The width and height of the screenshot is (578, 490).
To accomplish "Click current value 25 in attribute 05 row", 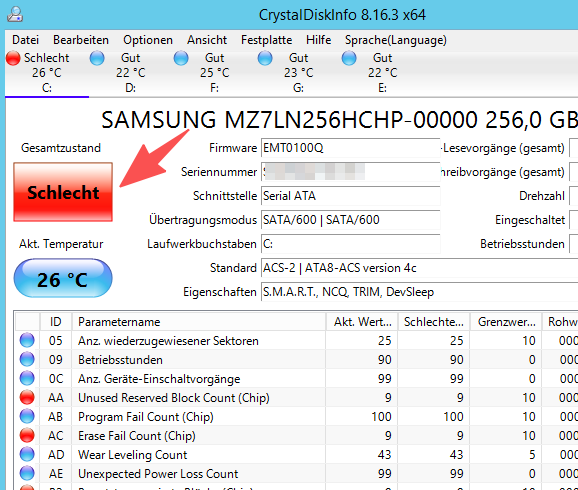I will coord(384,341).
